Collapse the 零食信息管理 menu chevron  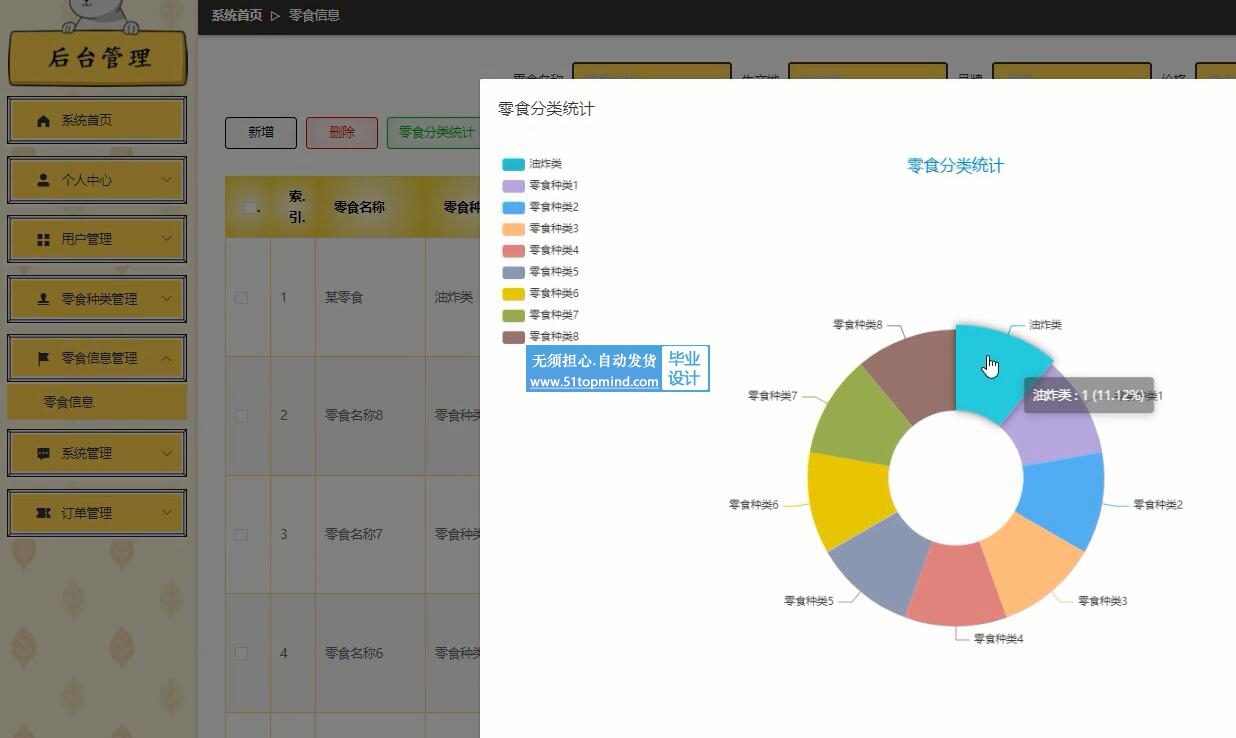coord(166,358)
